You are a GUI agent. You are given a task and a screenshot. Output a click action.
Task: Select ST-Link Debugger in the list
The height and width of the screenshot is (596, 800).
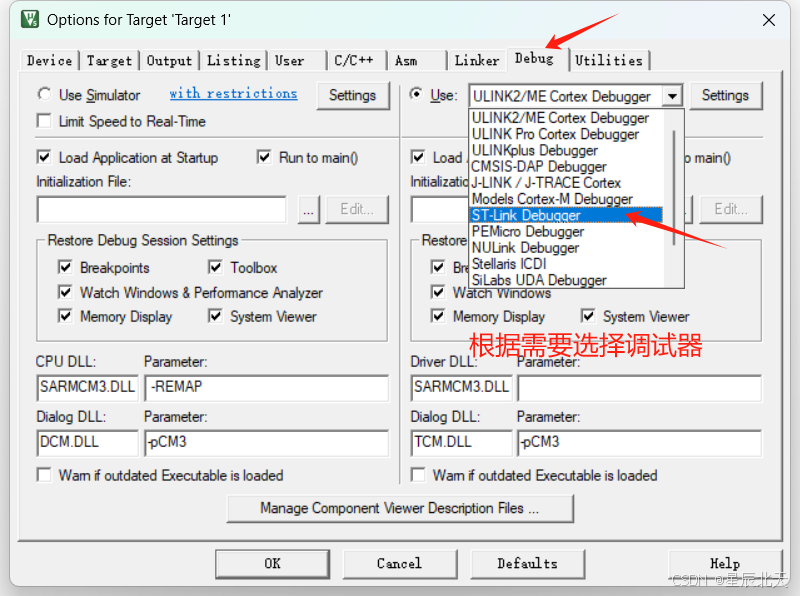click(566, 215)
